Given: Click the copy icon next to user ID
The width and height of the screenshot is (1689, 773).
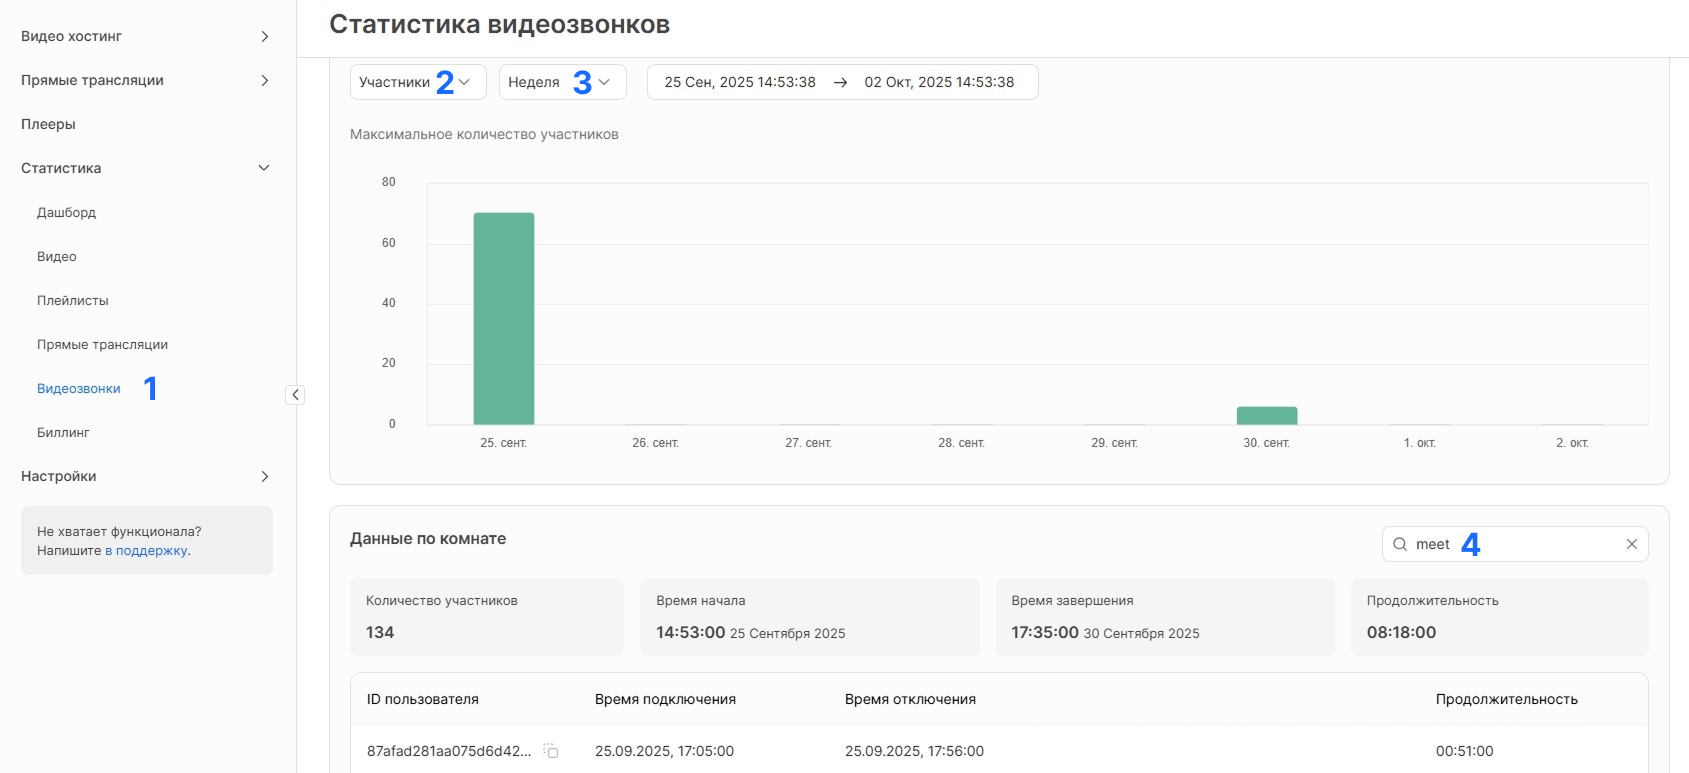Looking at the screenshot, I should (551, 751).
